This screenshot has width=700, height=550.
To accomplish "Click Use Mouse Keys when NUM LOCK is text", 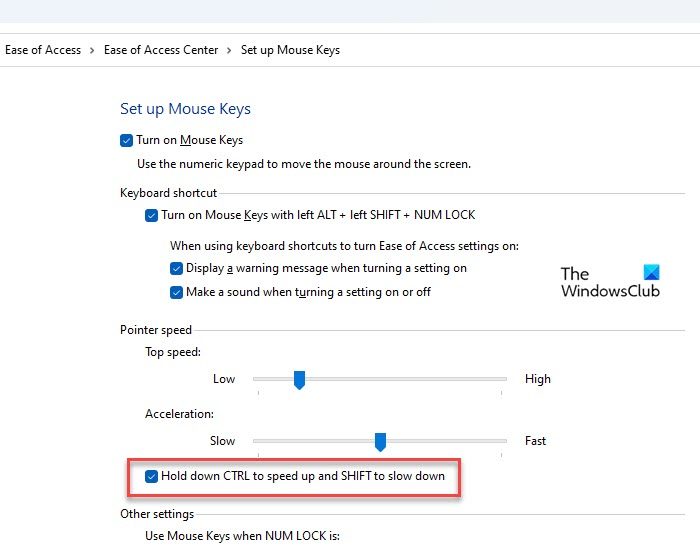I will 242,536.
